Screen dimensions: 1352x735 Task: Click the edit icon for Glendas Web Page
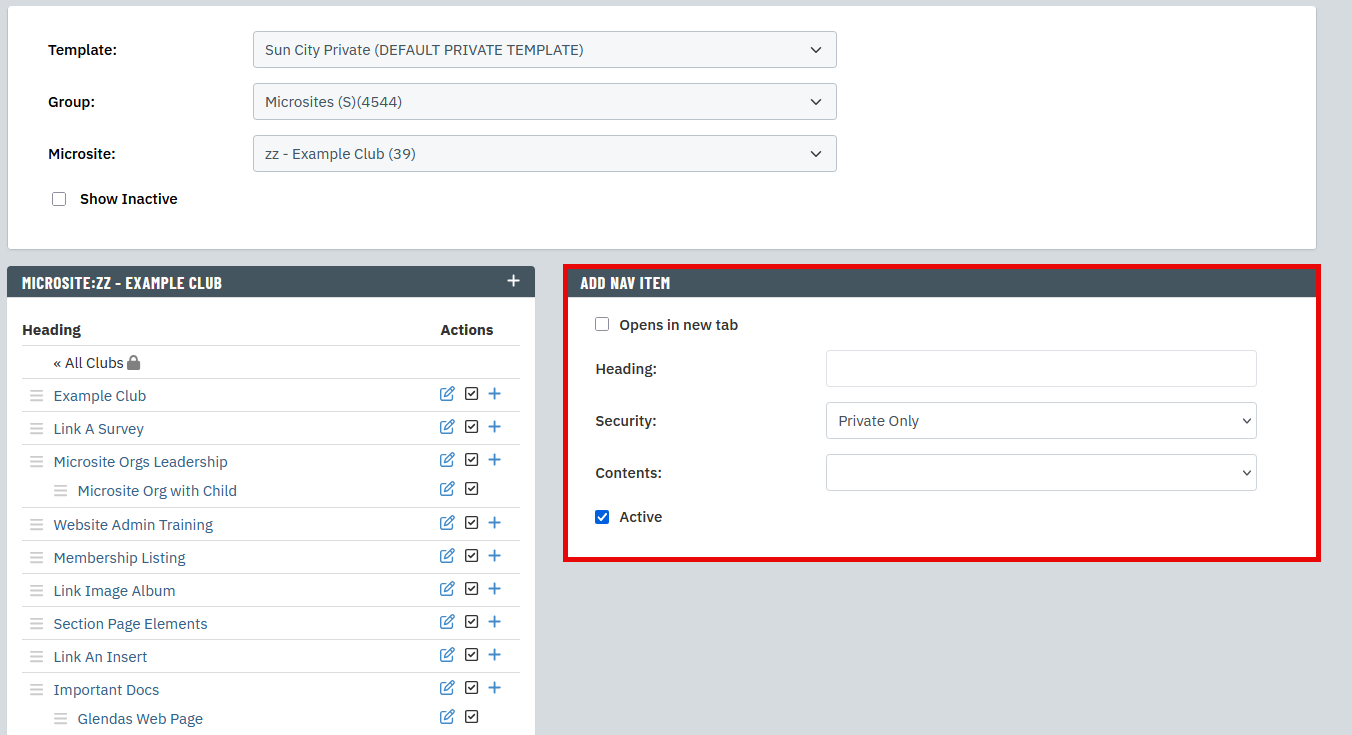tap(447, 717)
